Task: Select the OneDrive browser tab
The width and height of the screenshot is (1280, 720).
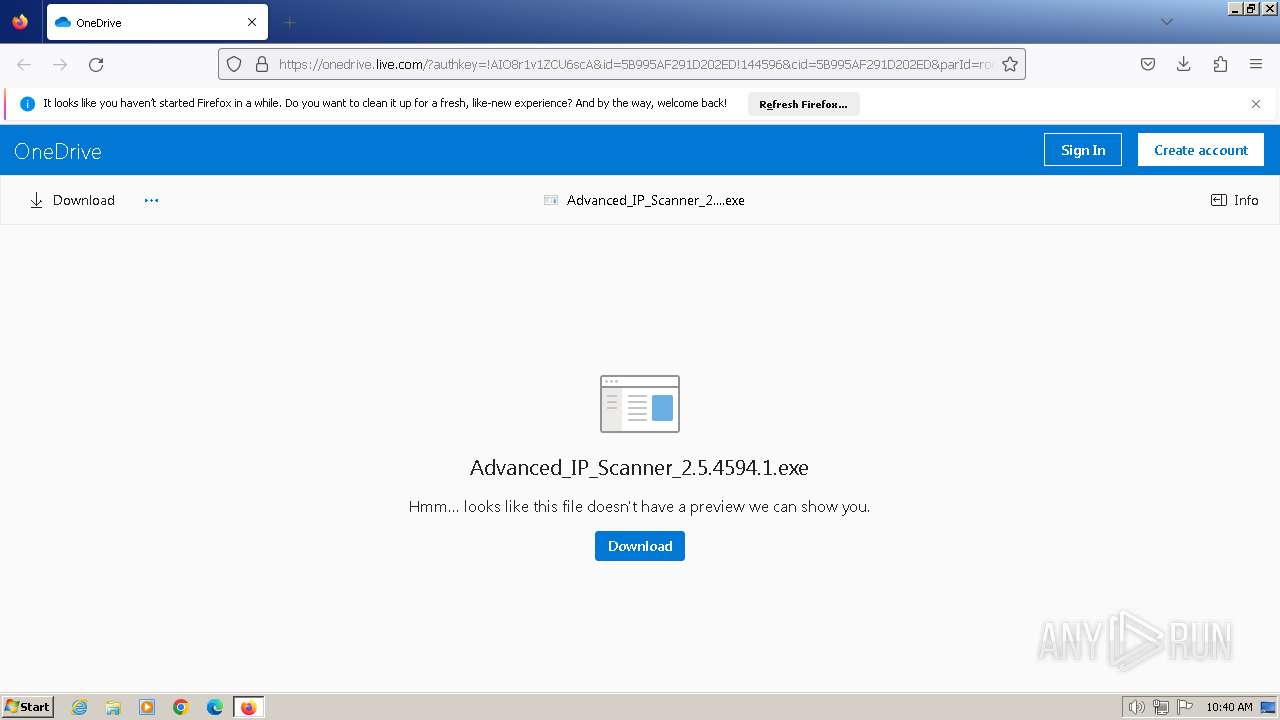Action: [x=157, y=22]
